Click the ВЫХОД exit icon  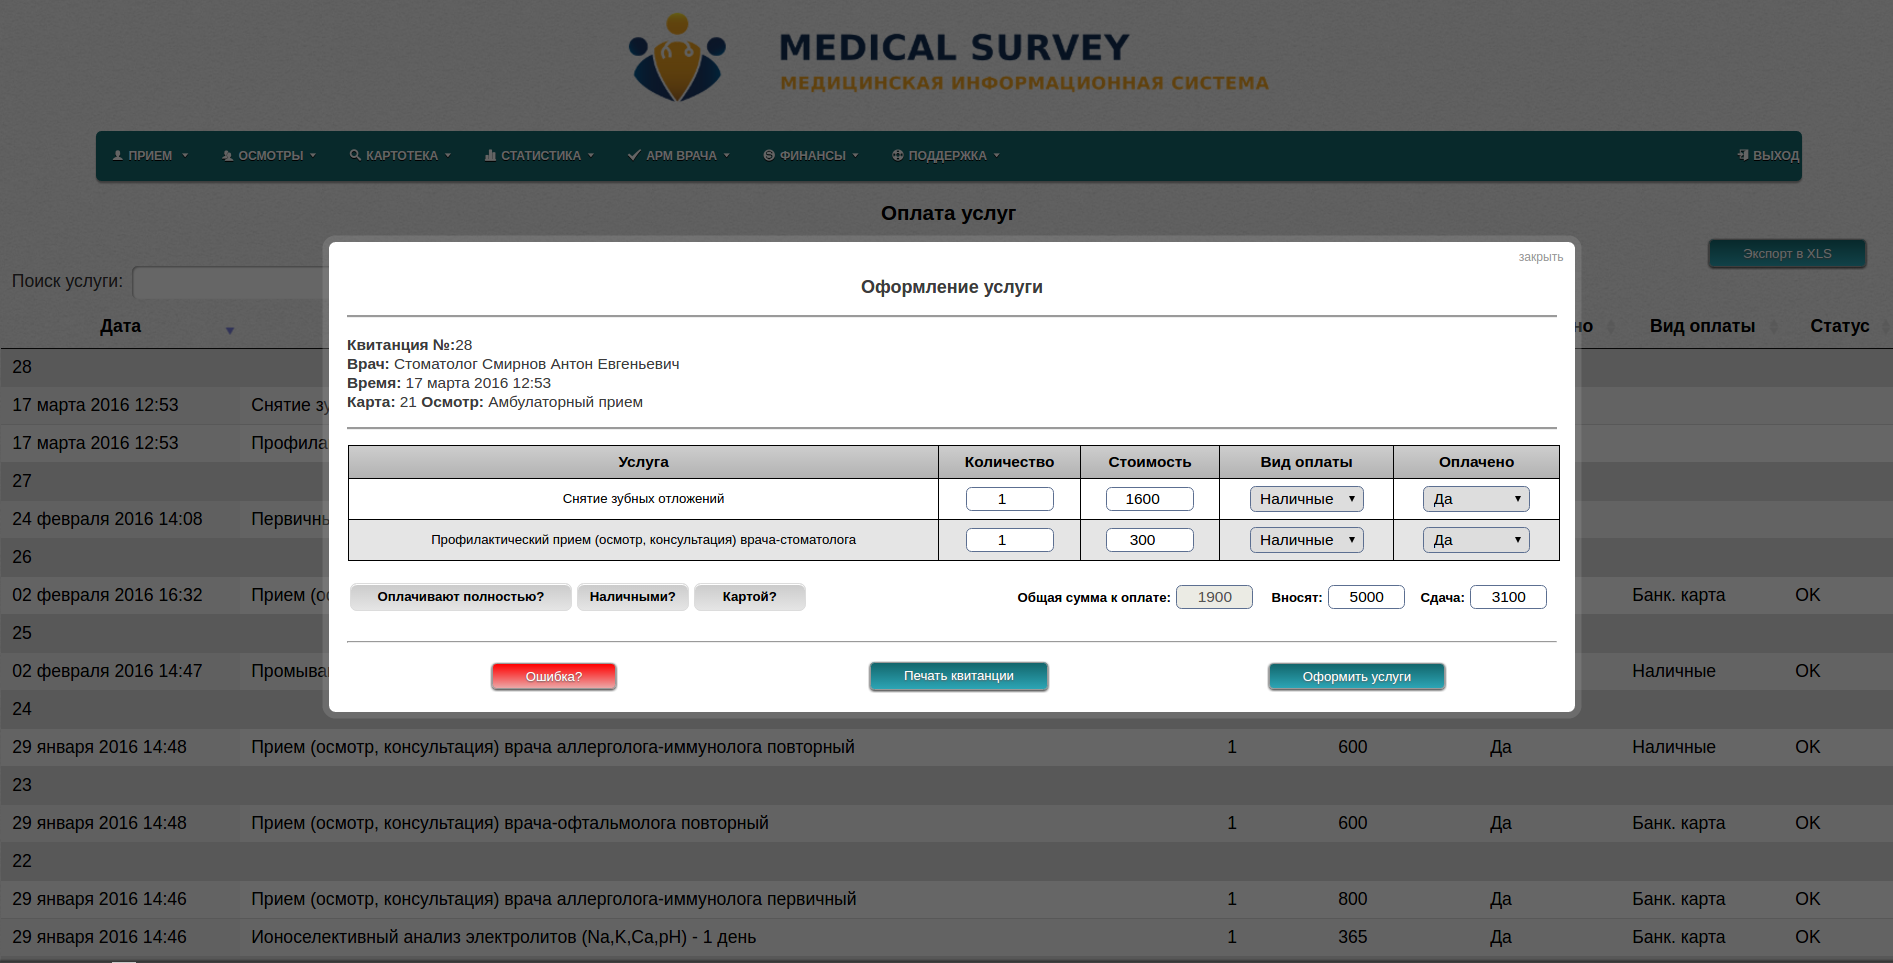tap(1743, 155)
